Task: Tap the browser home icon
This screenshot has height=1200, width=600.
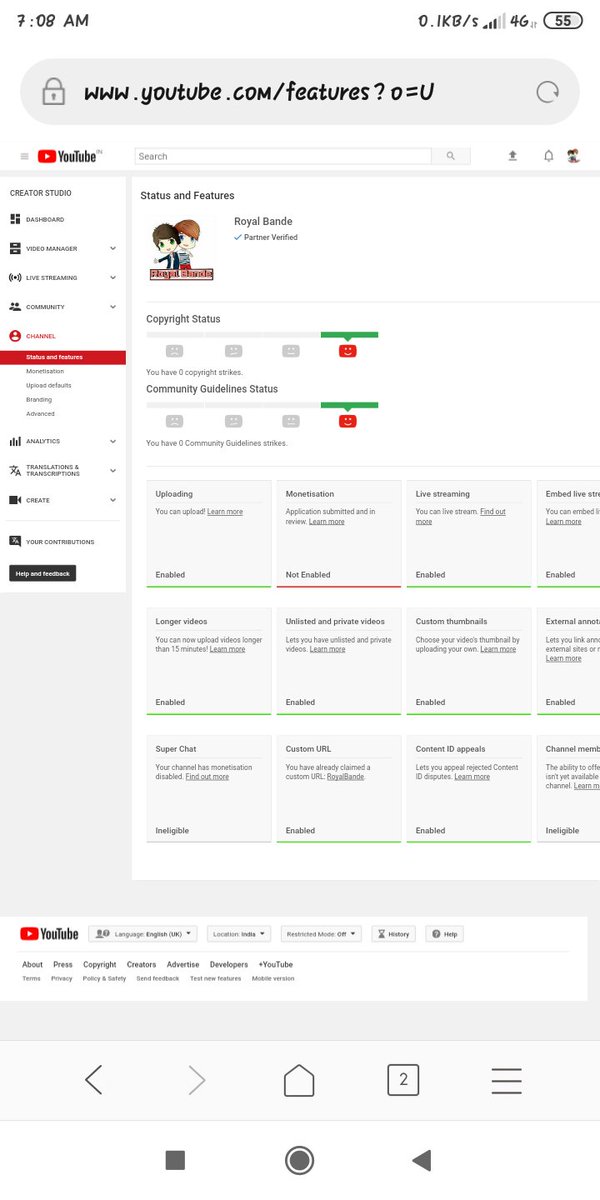Action: tap(299, 1080)
